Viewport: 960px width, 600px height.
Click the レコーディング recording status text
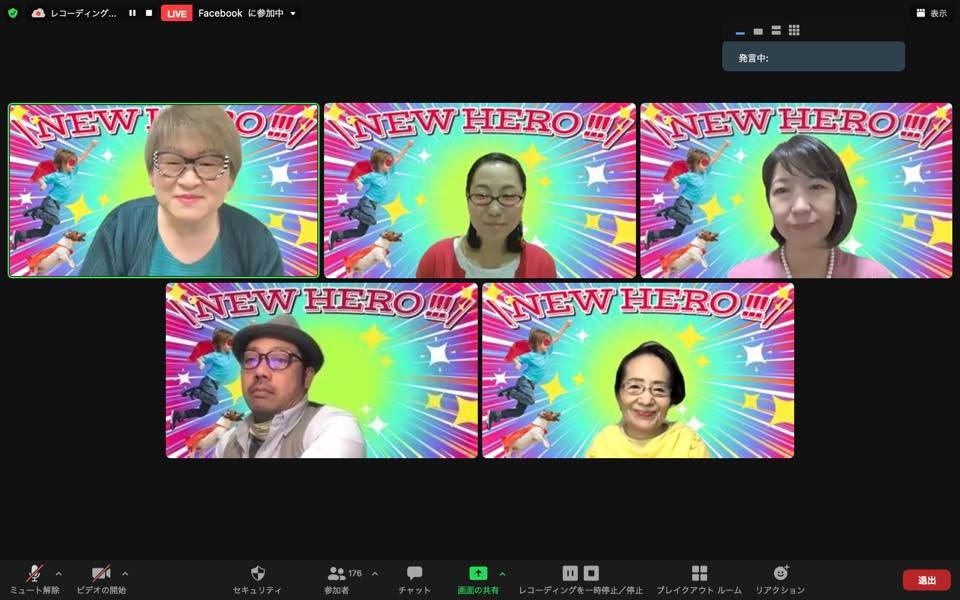[x=83, y=13]
